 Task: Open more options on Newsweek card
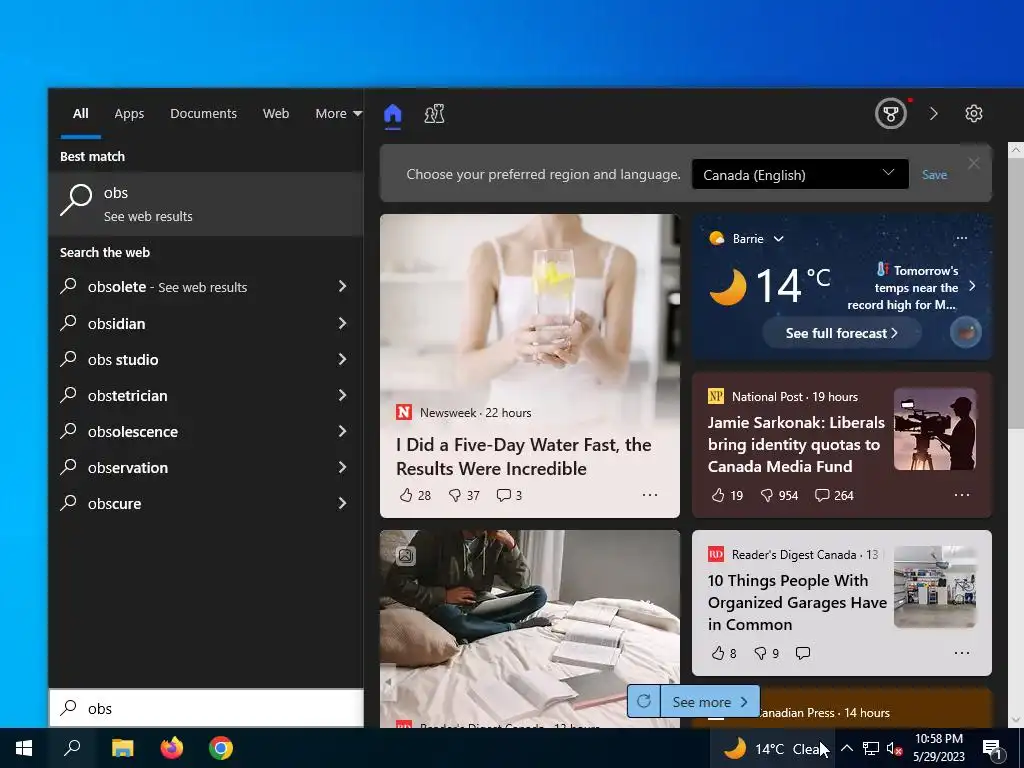point(649,495)
